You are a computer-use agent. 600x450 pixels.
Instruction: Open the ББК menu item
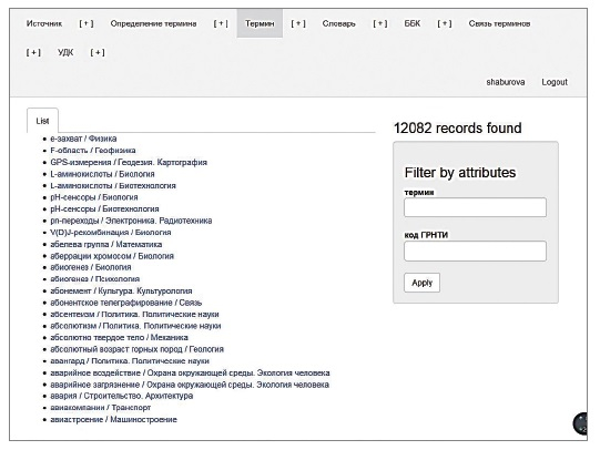coord(412,23)
